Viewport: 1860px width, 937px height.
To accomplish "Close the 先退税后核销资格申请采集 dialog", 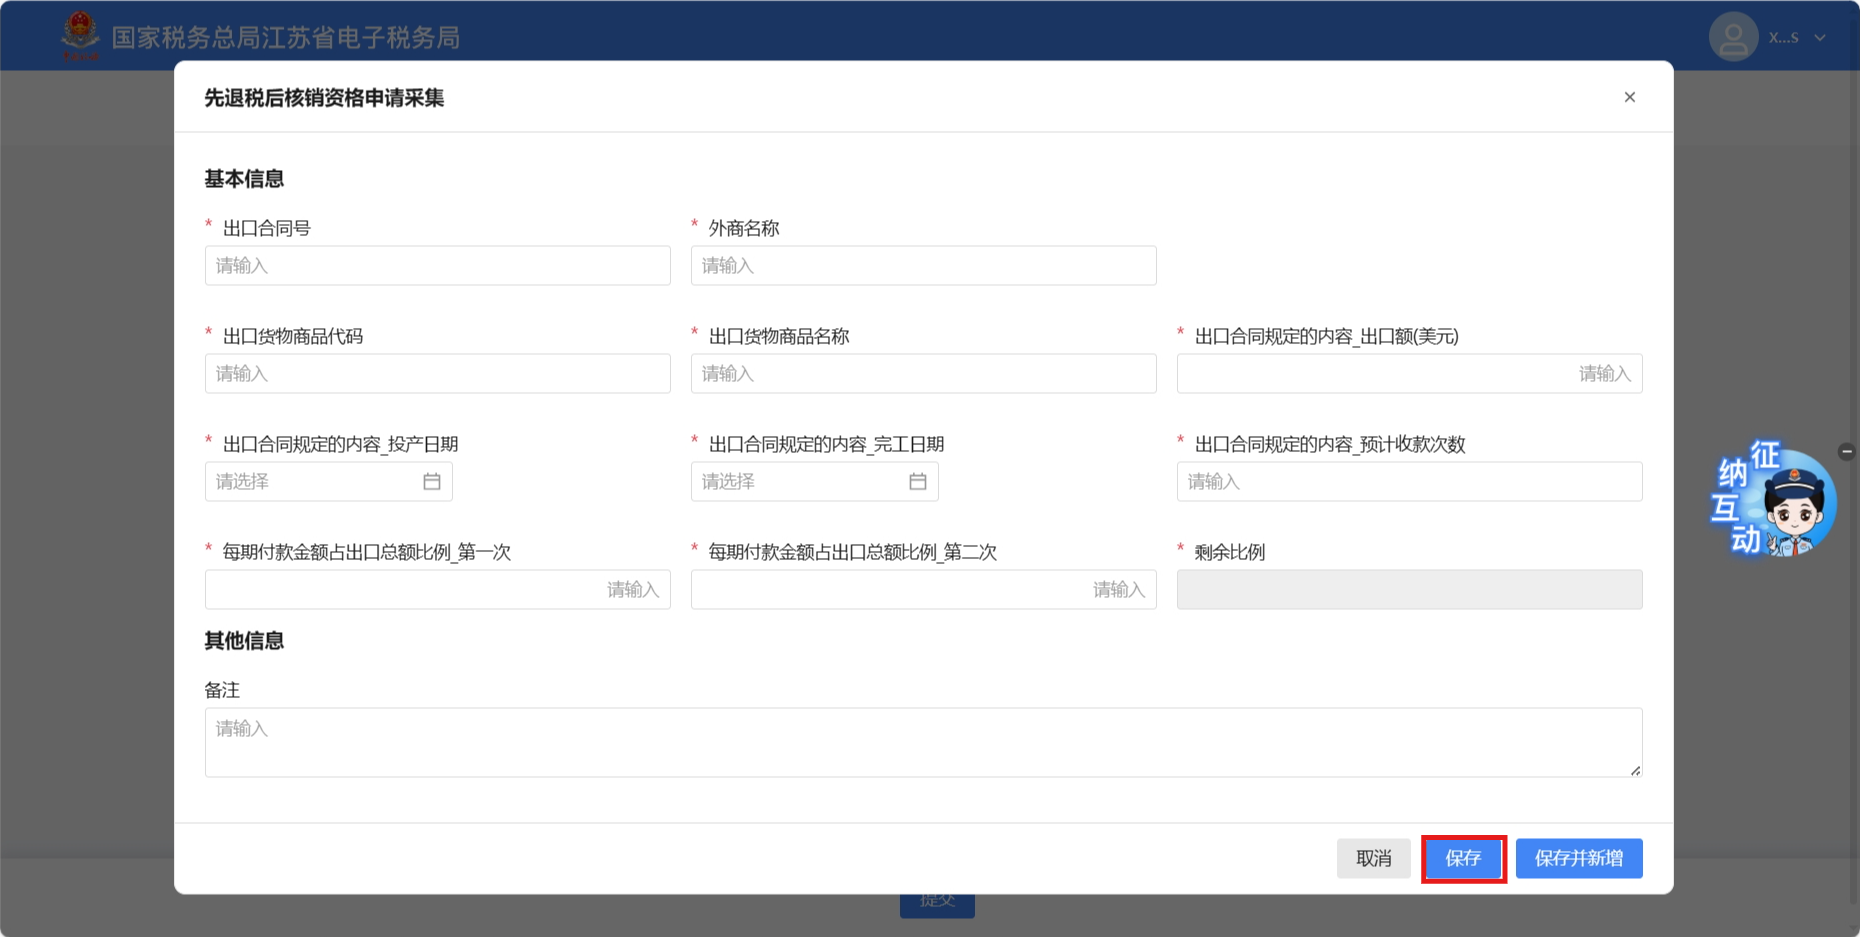I will (1630, 97).
